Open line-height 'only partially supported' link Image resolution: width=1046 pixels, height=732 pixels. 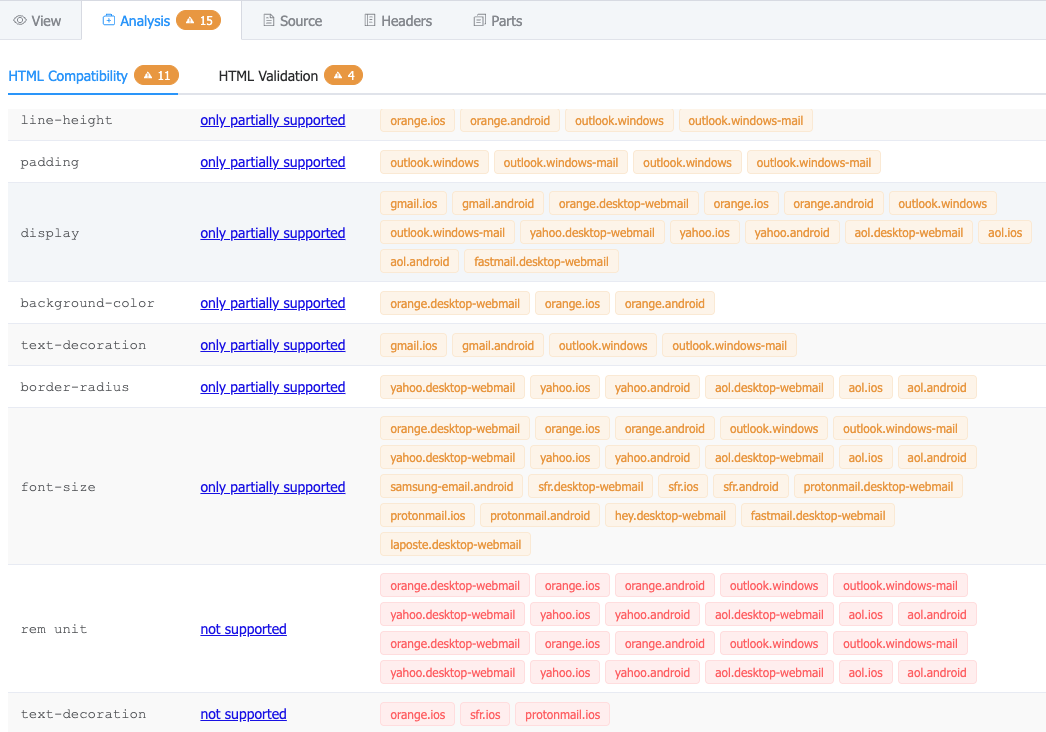click(x=273, y=120)
